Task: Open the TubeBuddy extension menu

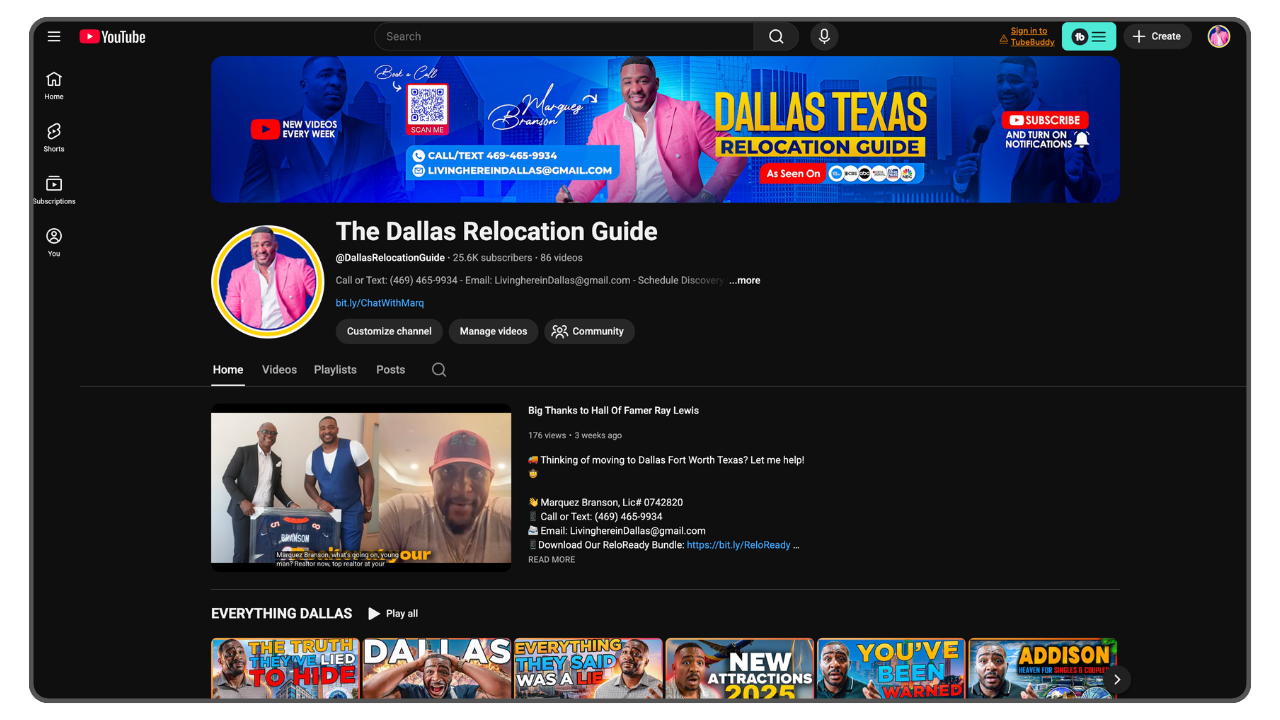Action: [1088, 37]
